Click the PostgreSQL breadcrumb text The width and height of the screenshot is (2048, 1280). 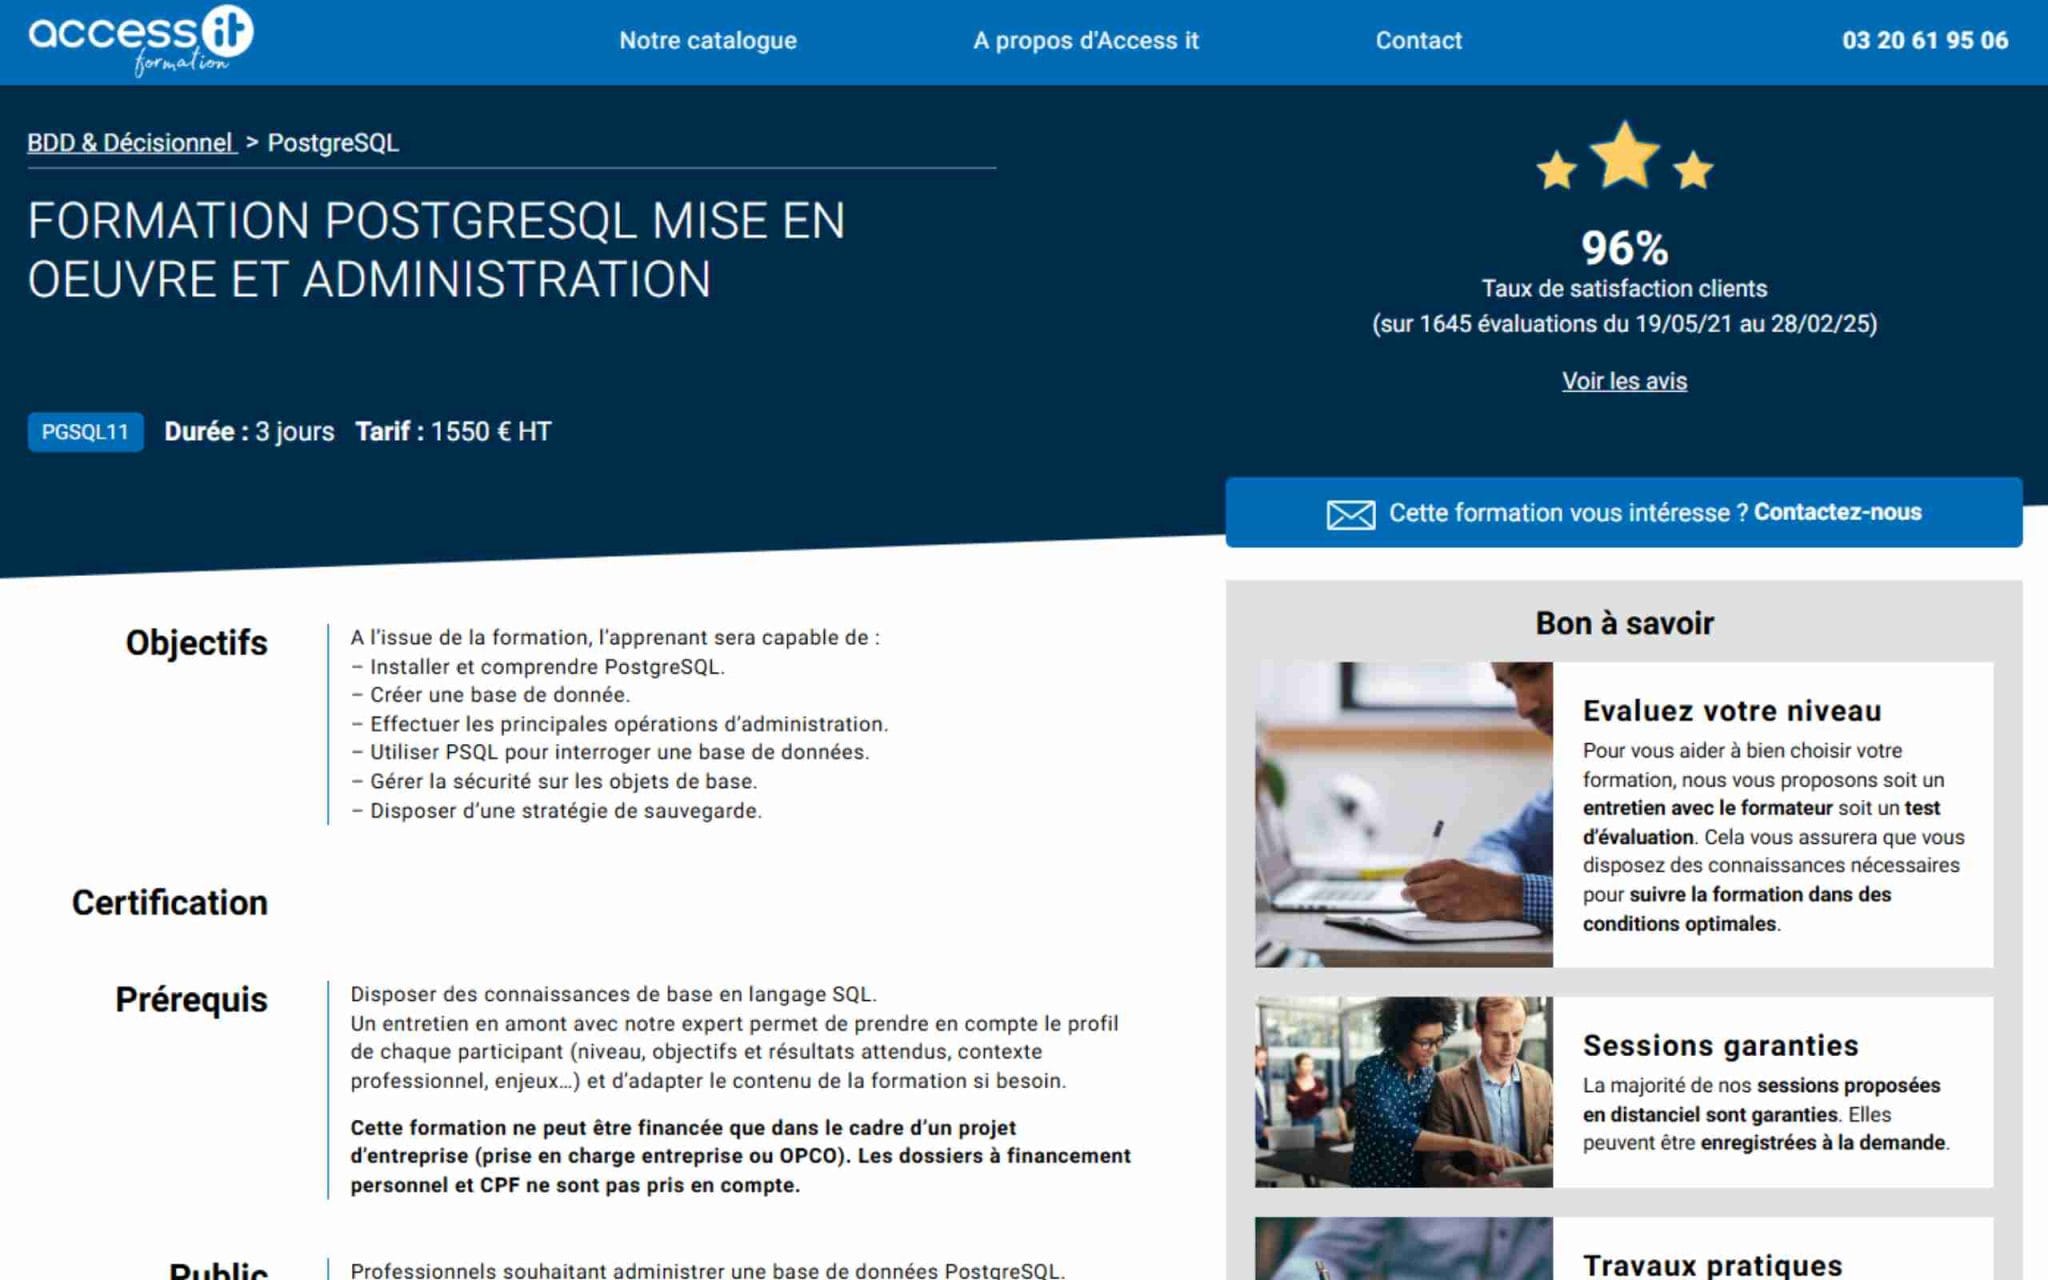pyautogui.click(x=333, y=143)
